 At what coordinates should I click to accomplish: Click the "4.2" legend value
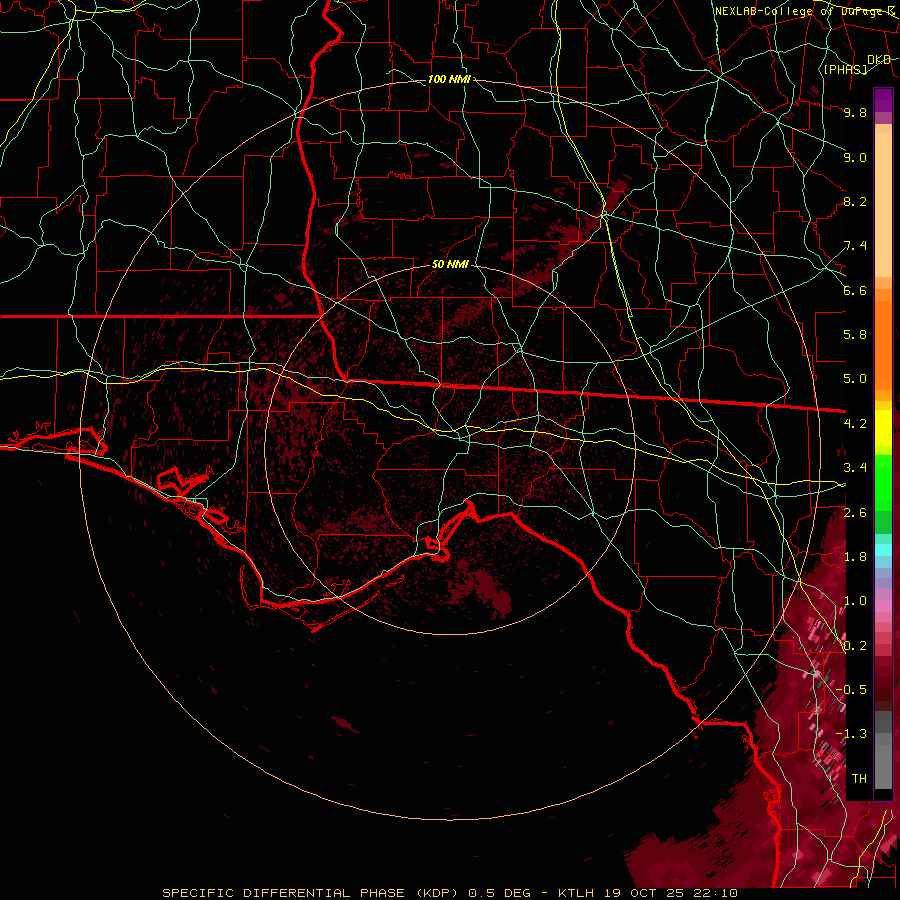[855, 424]
